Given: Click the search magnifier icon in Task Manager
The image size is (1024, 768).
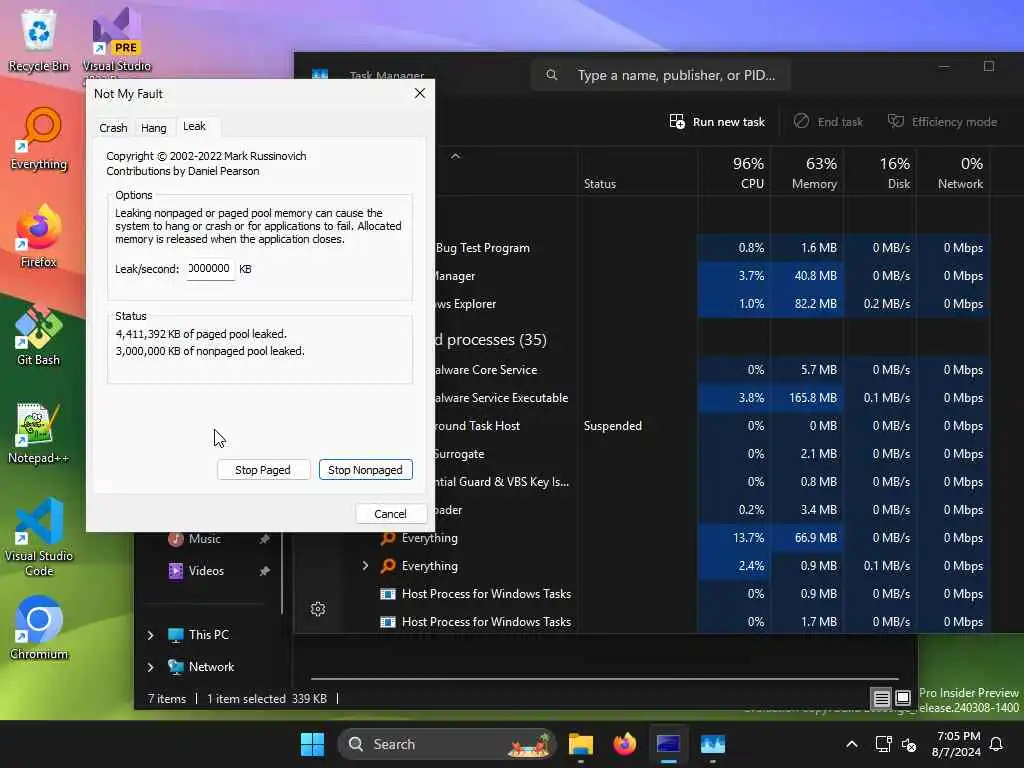Looking at the screenshot, I should click(x=552, y=75).
